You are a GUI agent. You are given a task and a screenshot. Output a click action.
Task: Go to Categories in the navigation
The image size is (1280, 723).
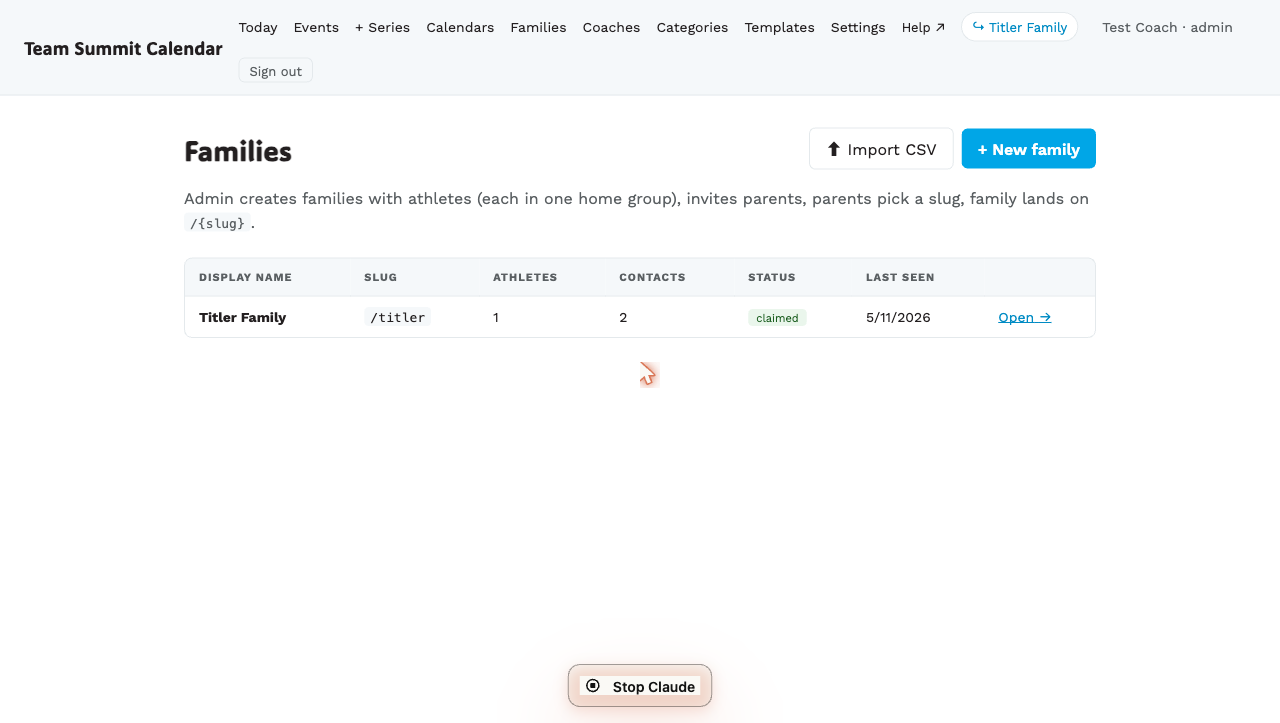[x=692, y=27]
